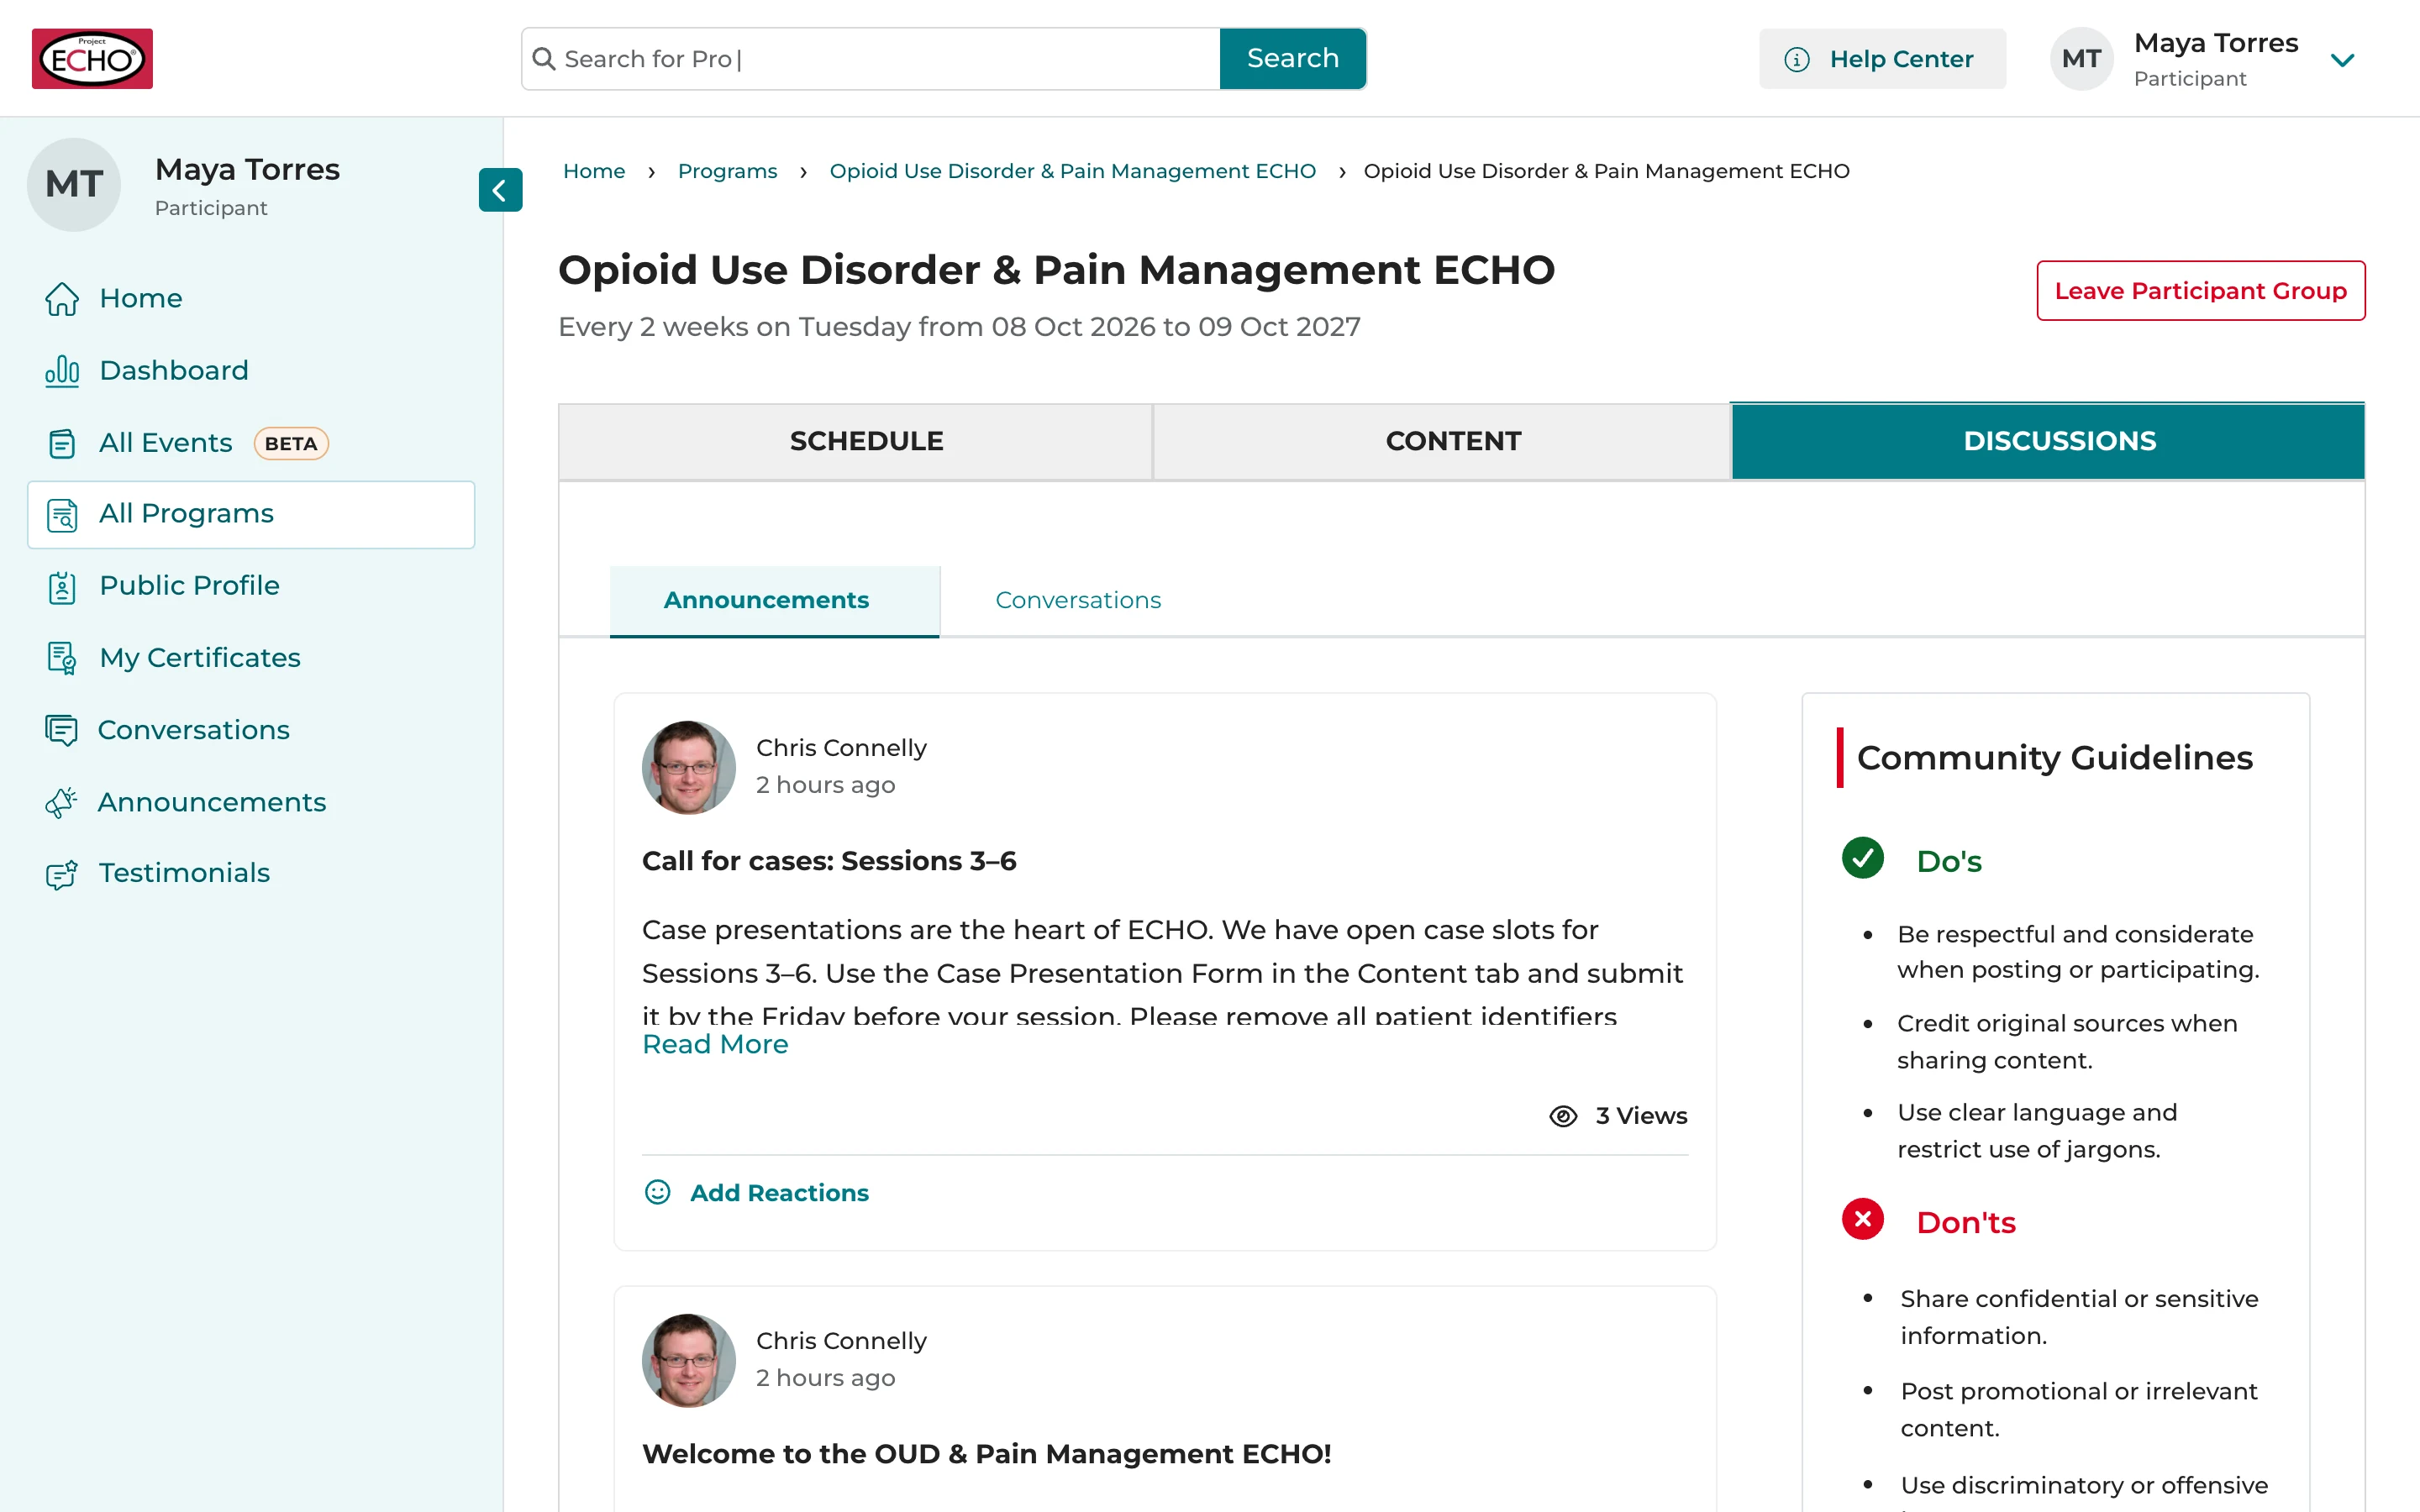Image resolution: width=2420 pixels, height=1512 pixels.
Task: Click Chris Connelly's photo on Welcome post
Action: 688,1360
